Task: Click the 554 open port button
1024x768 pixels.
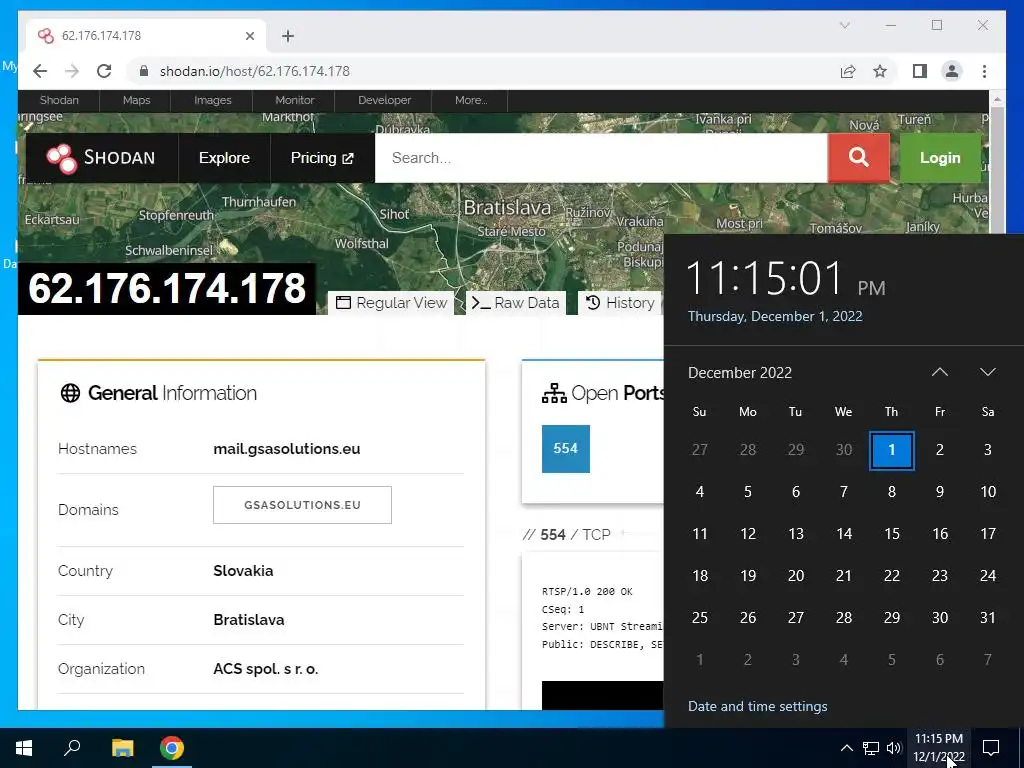Action: click(566, 449)
